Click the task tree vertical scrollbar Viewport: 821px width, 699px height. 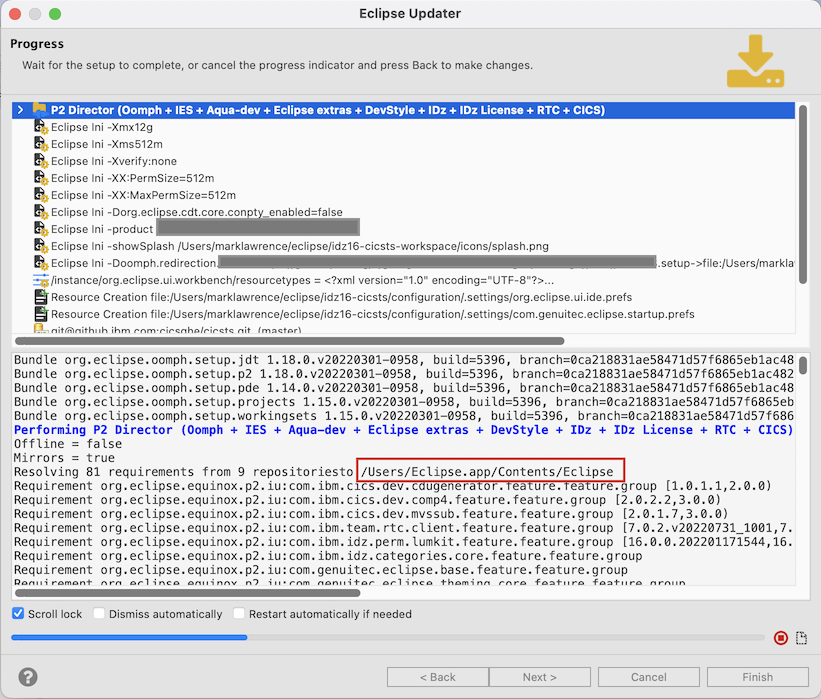click(x=803, y=195)
